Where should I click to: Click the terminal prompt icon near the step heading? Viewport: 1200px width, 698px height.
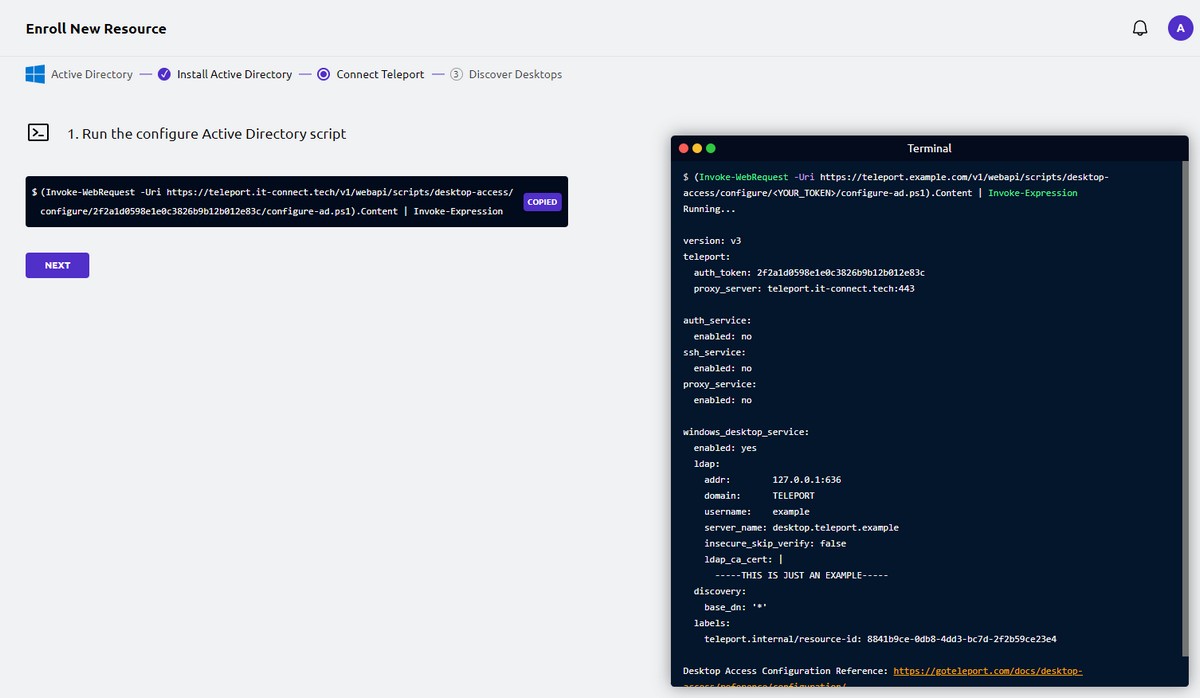(x=38, y=132)
